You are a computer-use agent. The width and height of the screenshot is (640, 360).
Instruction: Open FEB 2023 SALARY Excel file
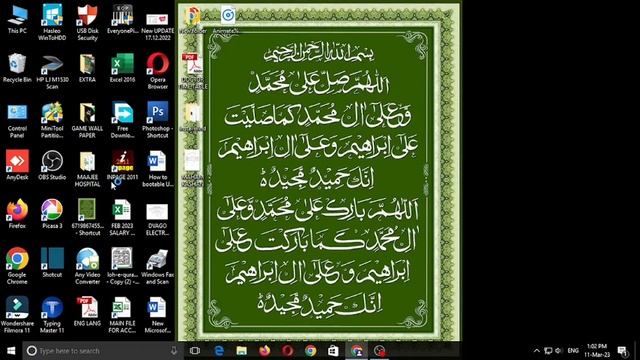[x=122, y=217]
